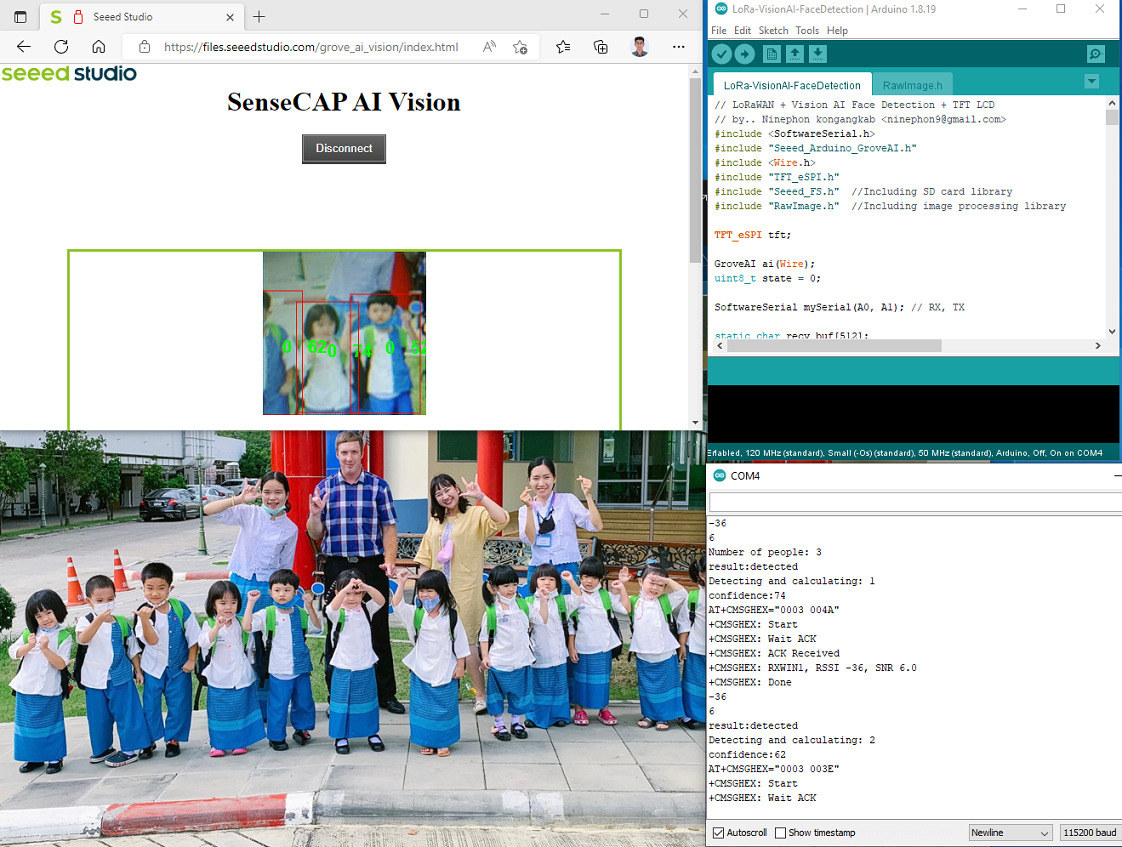Click the Disconnect button

coord(344,149)
